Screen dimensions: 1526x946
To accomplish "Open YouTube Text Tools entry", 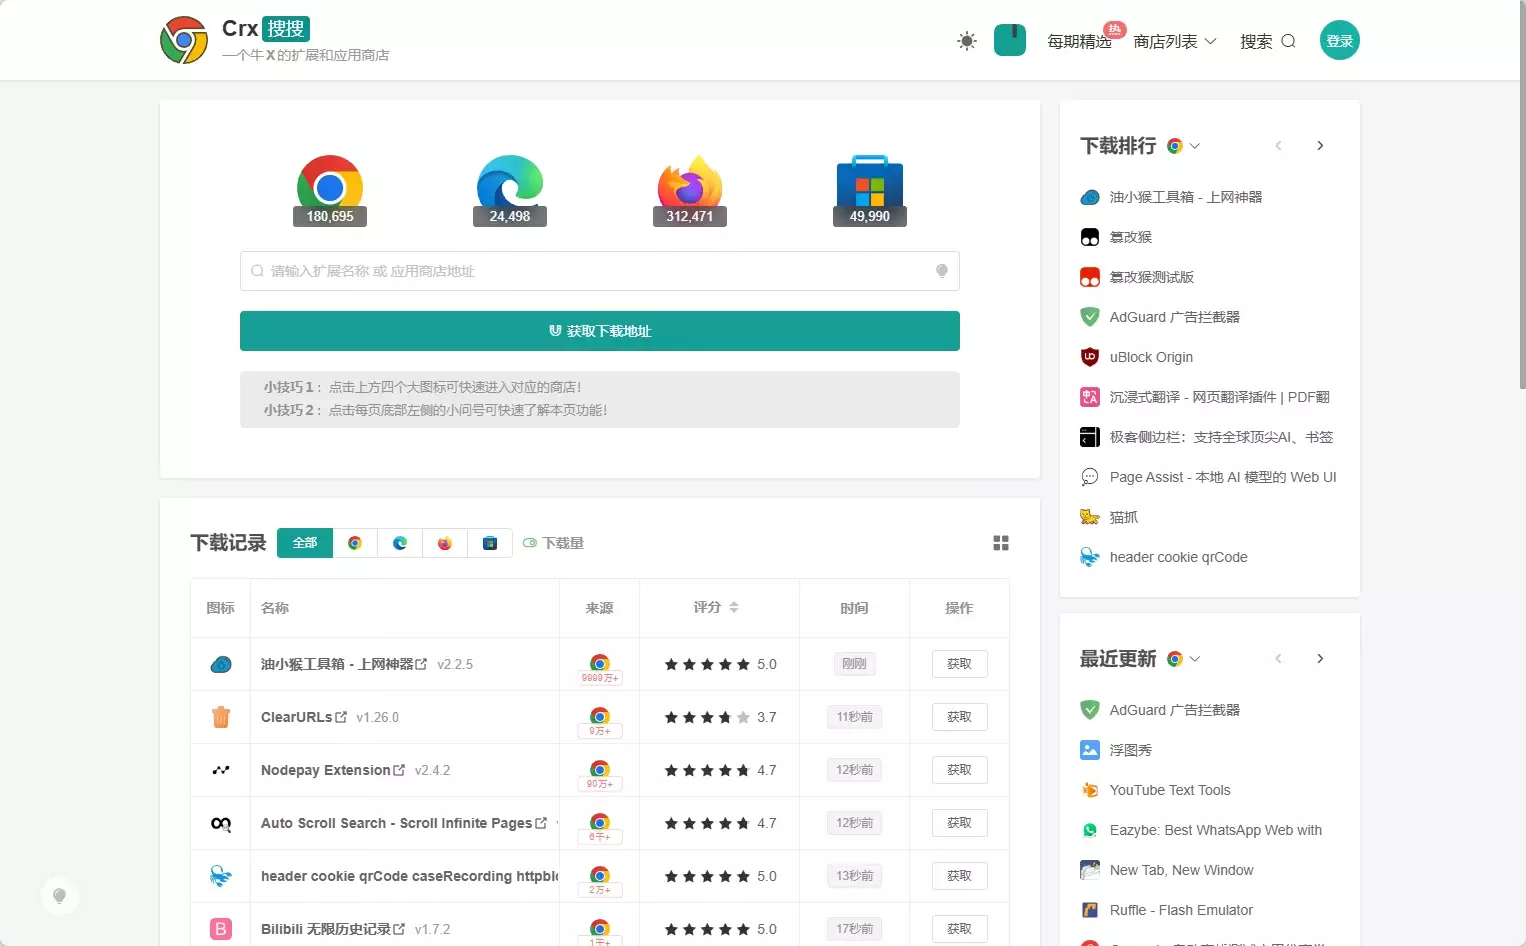I will click(1170, 790).
